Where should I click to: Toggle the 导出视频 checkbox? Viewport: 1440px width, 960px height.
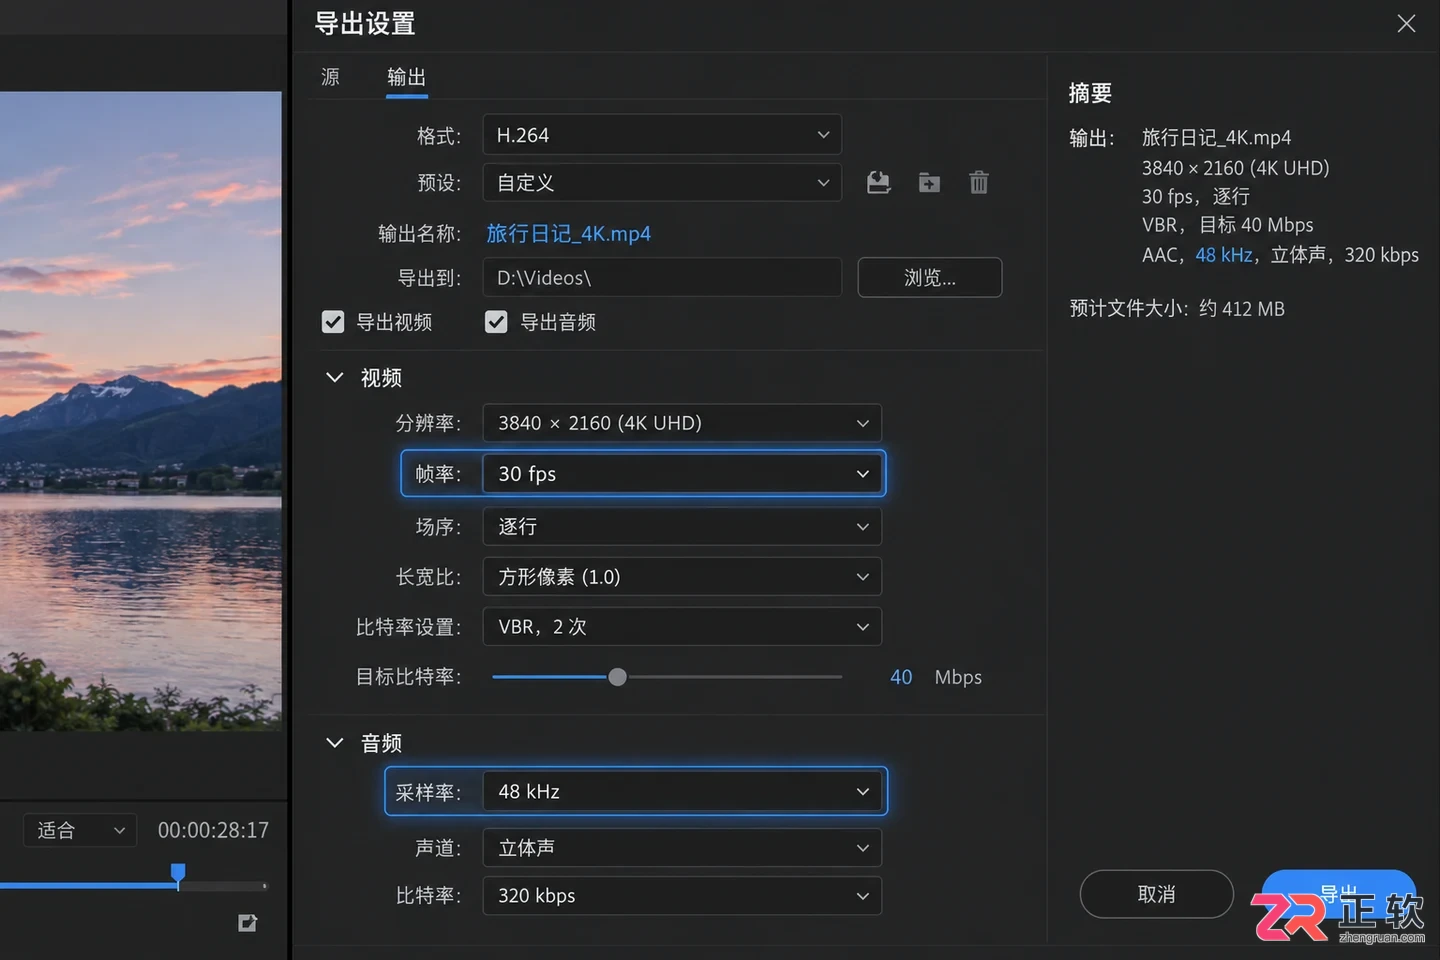[333, 322]
